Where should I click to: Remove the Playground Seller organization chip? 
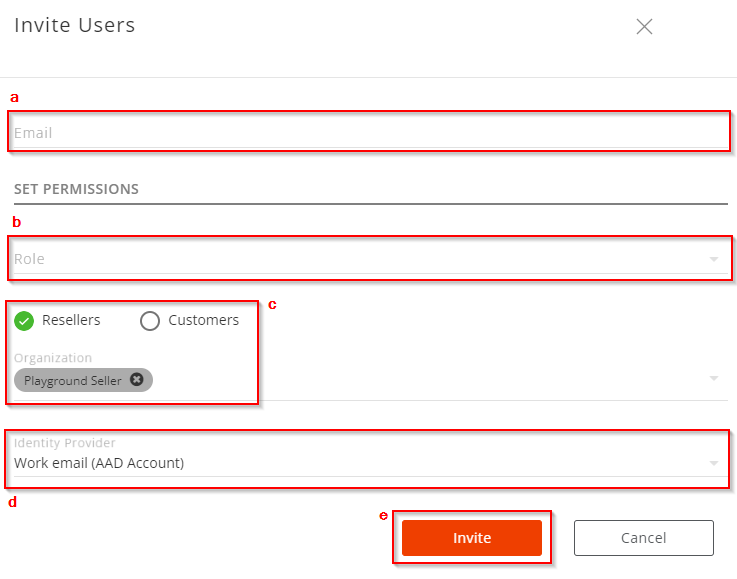pyautogui.click(x=137, y=379)
